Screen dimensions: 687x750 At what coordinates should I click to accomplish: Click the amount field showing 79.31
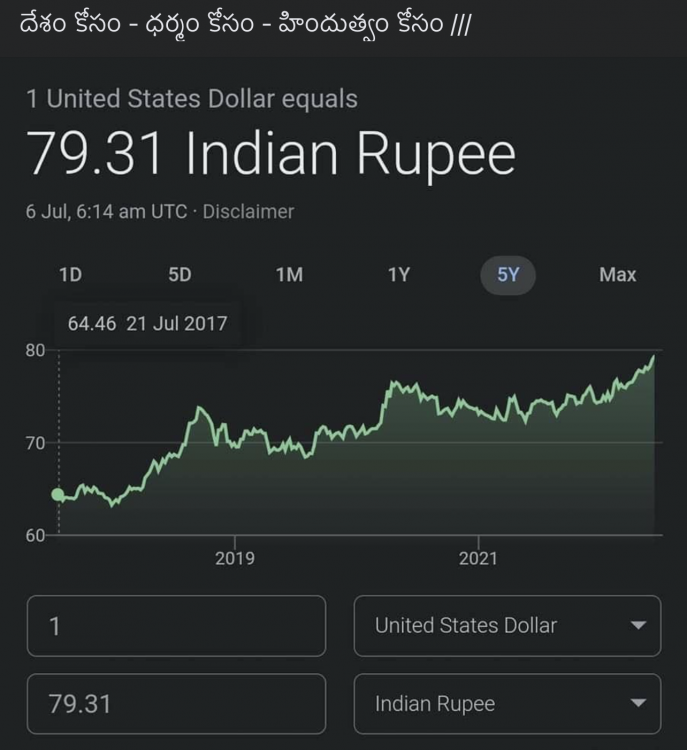177,704
